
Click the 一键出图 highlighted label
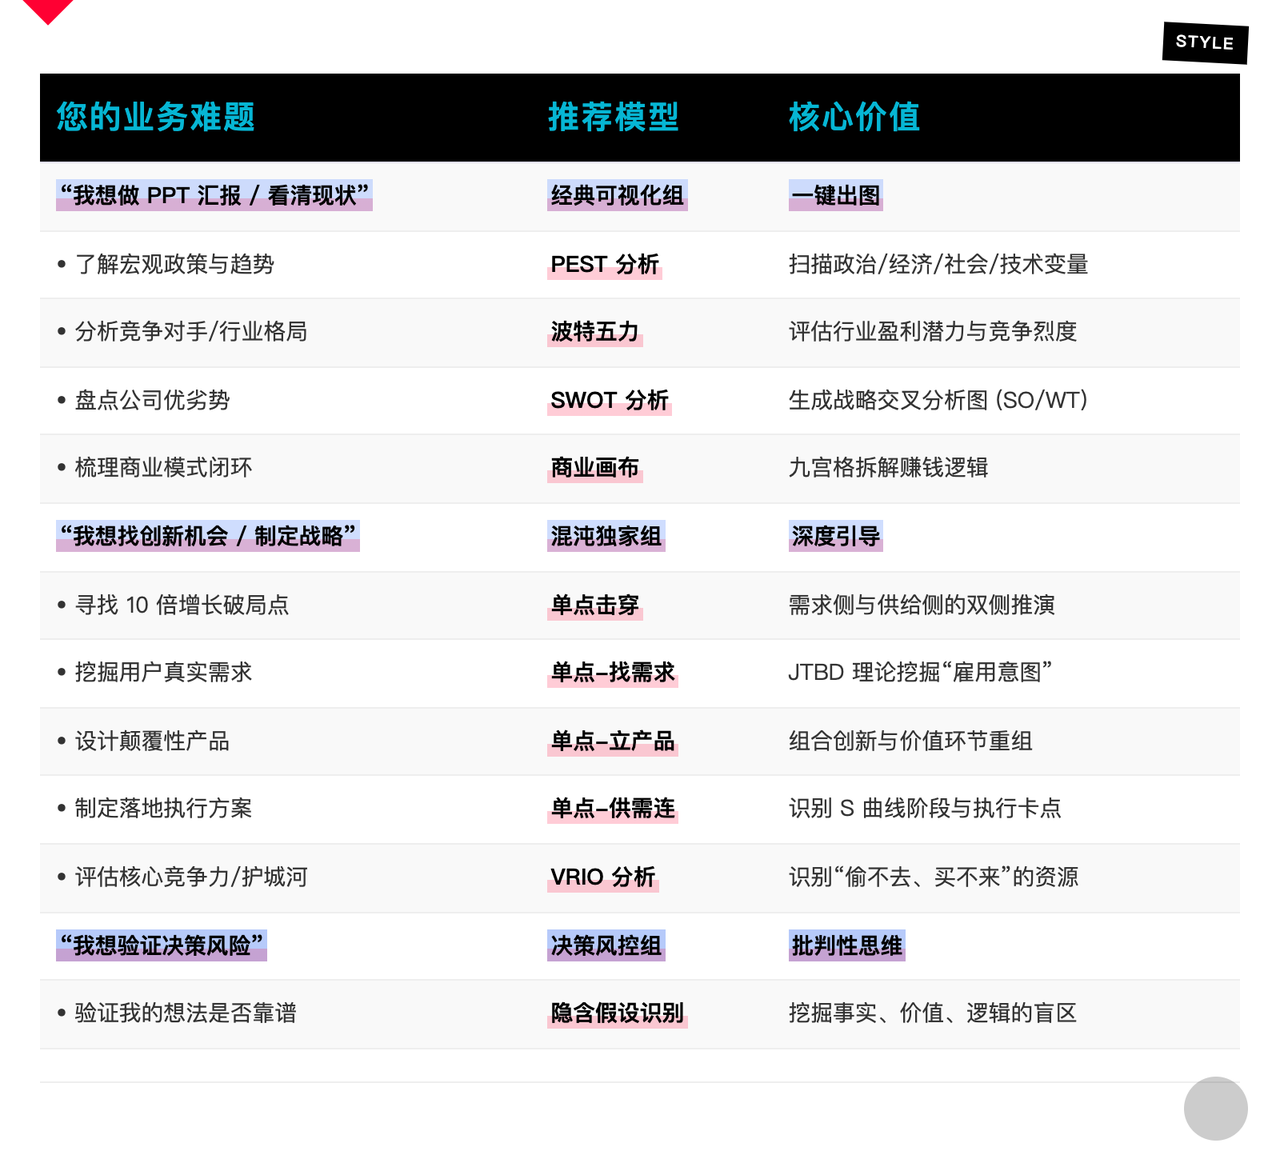[x=834, y=196]
